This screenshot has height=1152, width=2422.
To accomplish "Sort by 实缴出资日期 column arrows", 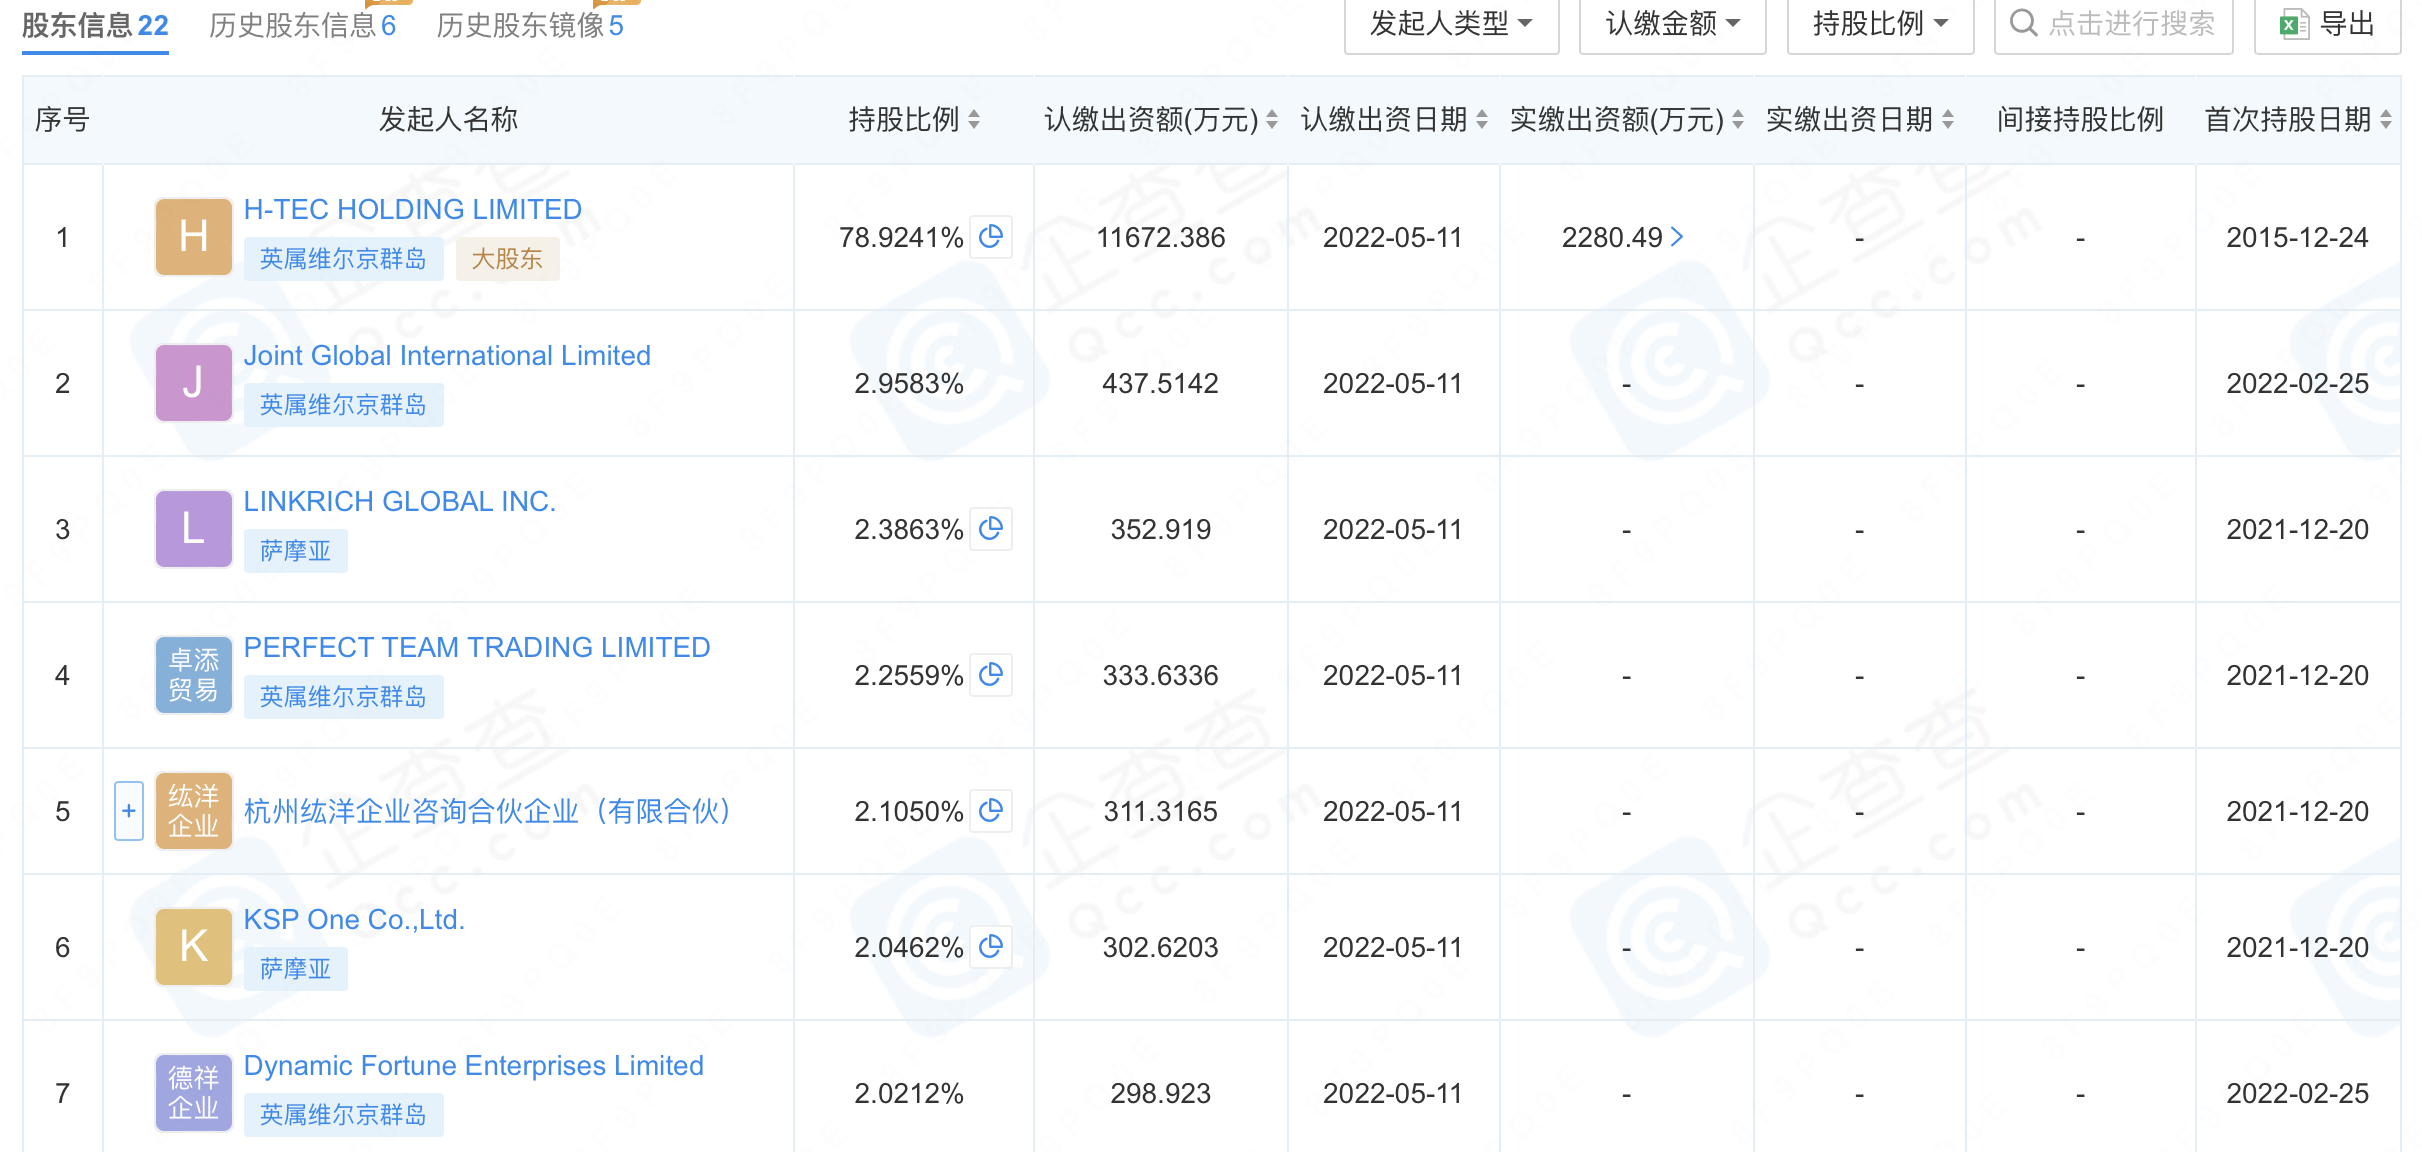I will click(x=1948, y=120).
